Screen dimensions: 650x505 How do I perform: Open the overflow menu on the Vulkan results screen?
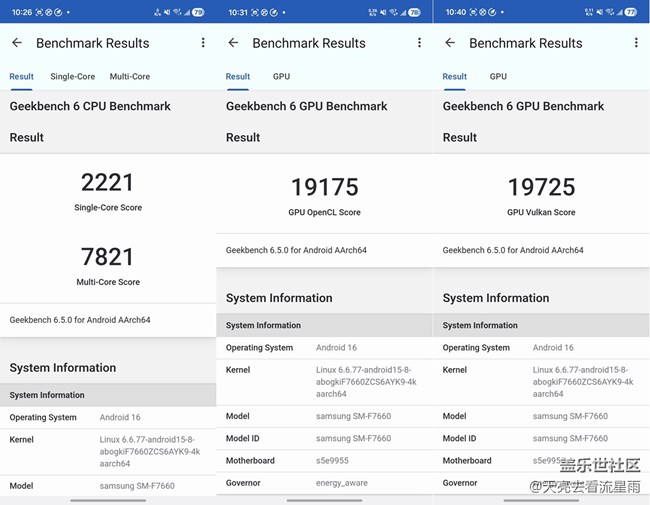[x=636, y=43]
